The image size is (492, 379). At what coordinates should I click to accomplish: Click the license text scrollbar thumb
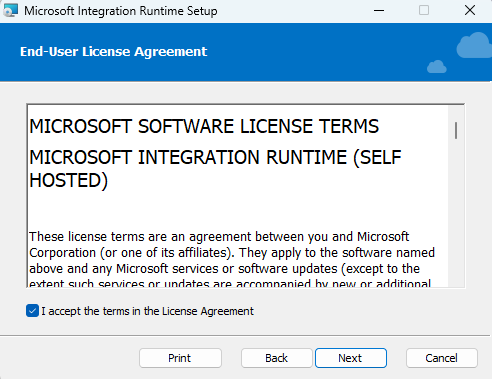[456, 130]
